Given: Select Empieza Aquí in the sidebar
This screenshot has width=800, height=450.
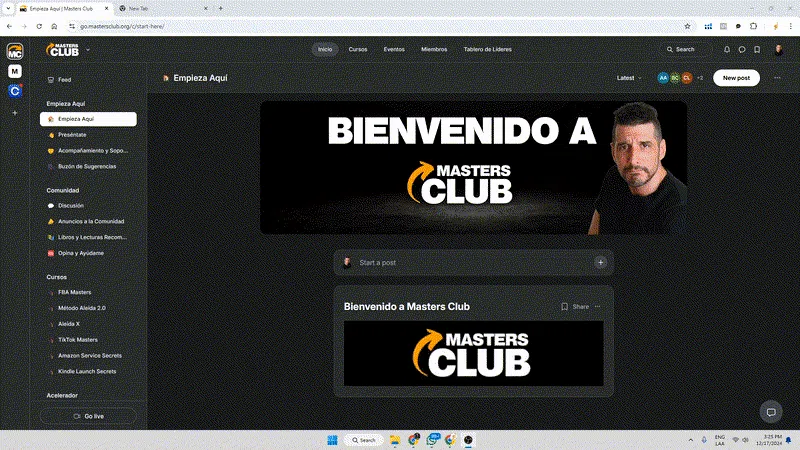Looking at the screenshot, I should click(88, 119).
